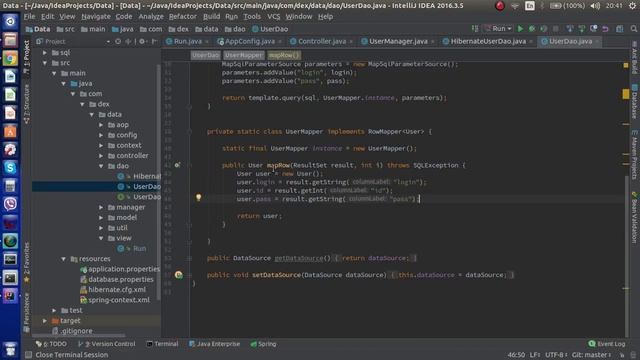Expand the aop folder
This screenshot has height=360, width=640.
pyautogui.click(x=101, y=125)
